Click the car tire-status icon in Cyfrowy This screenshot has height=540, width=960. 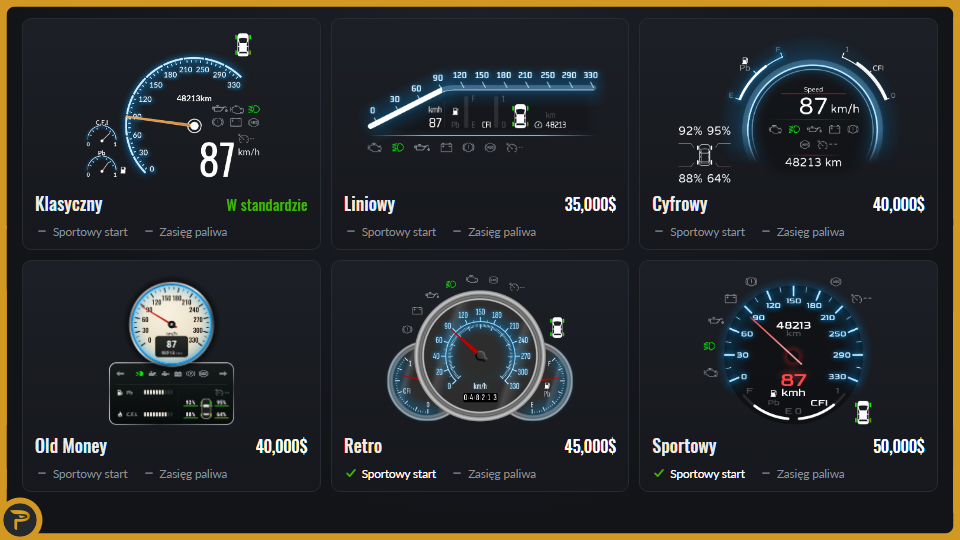point(705,155)
